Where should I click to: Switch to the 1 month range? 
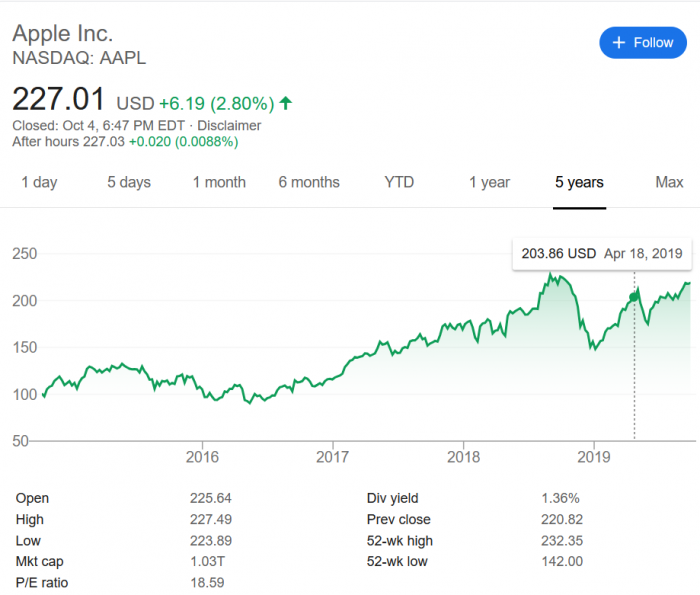219,182
